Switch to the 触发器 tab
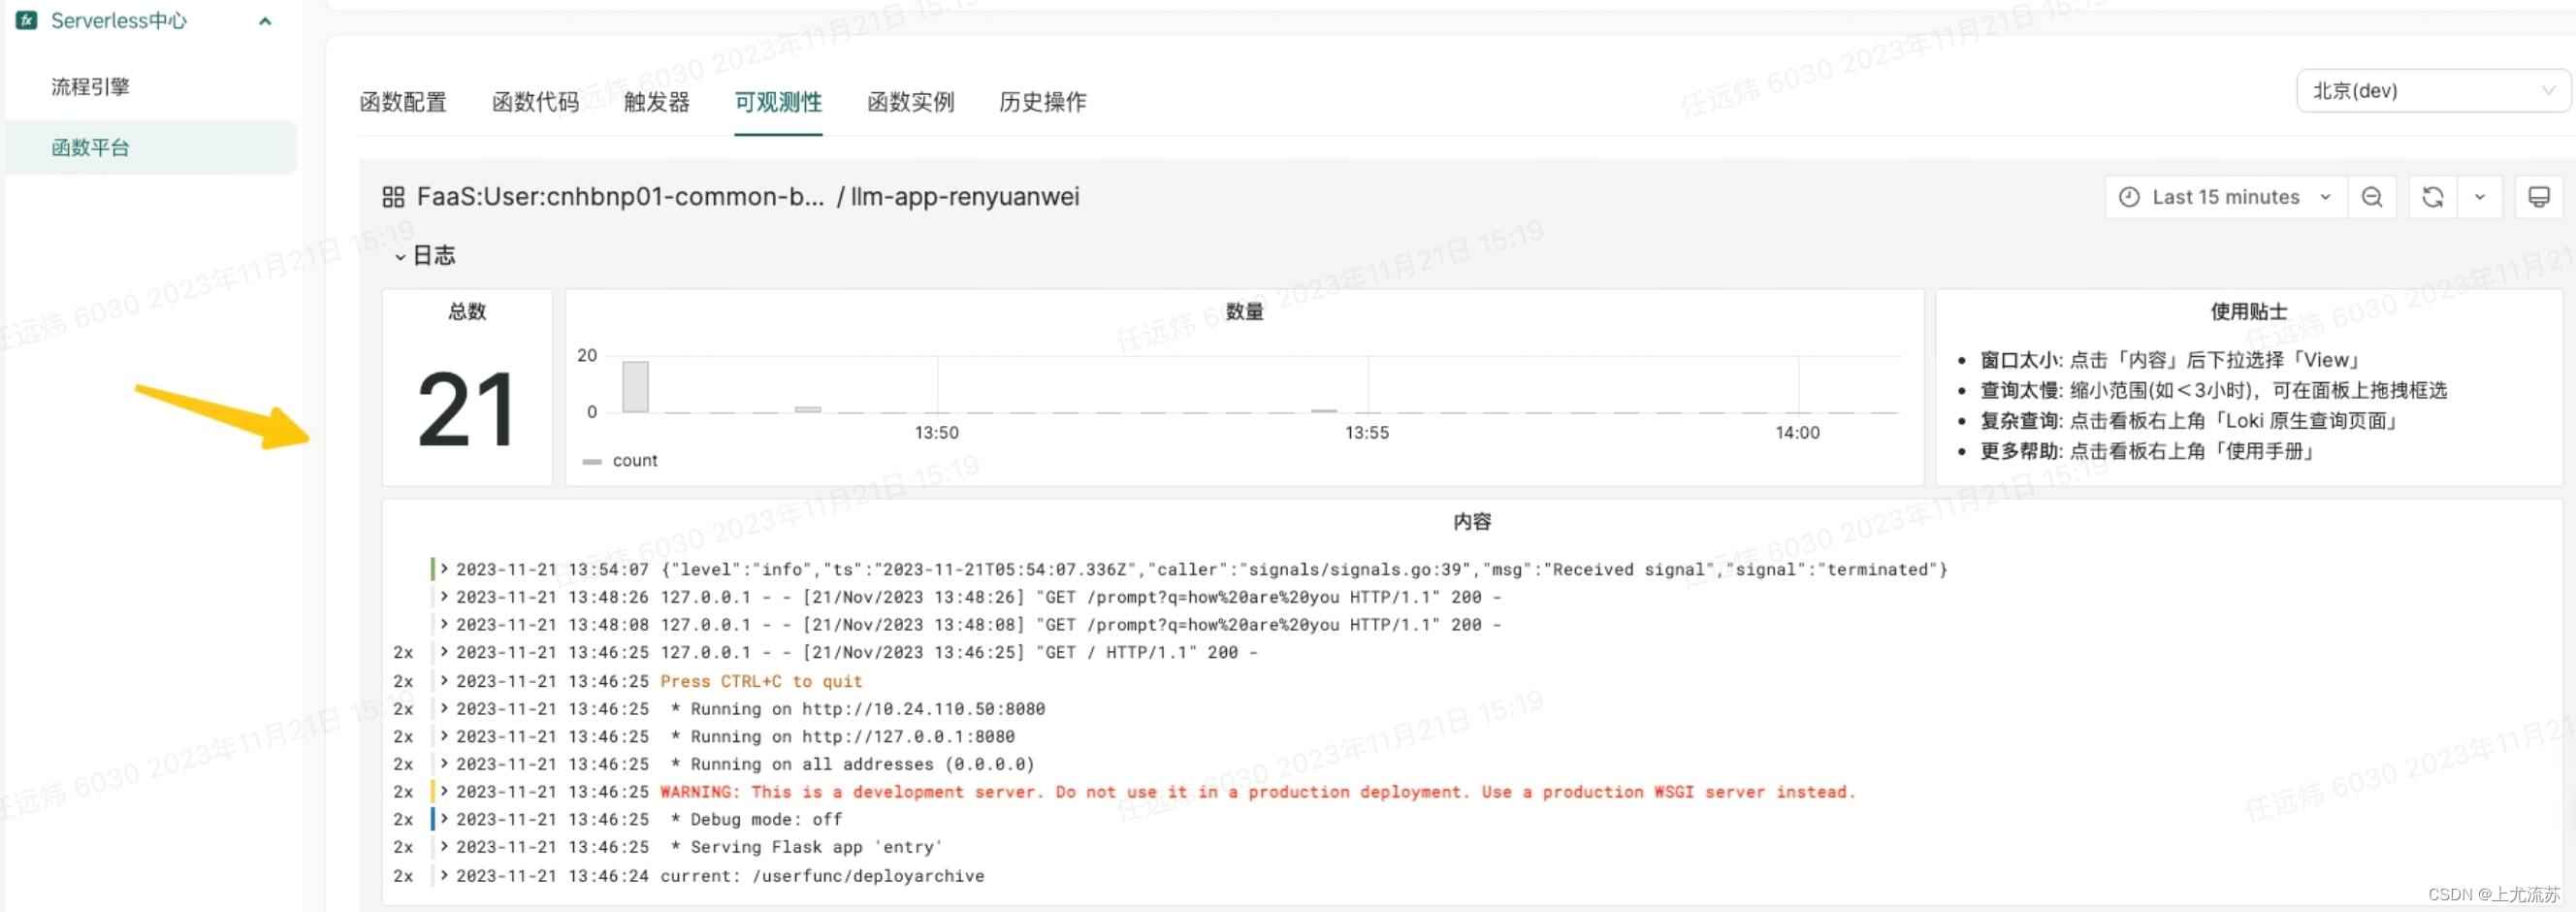The width and height of the screenshot is (2576, 912). coord(657,102)
